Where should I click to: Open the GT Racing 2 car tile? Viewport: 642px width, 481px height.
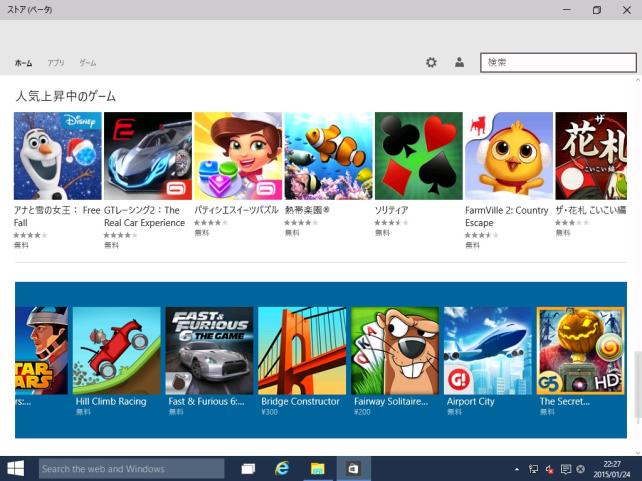148,156
